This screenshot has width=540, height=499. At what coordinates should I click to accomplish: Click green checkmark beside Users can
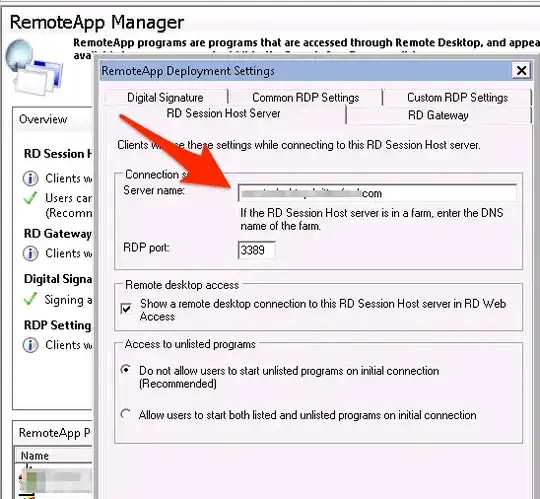pyautogui.click(x=30, y=198)
